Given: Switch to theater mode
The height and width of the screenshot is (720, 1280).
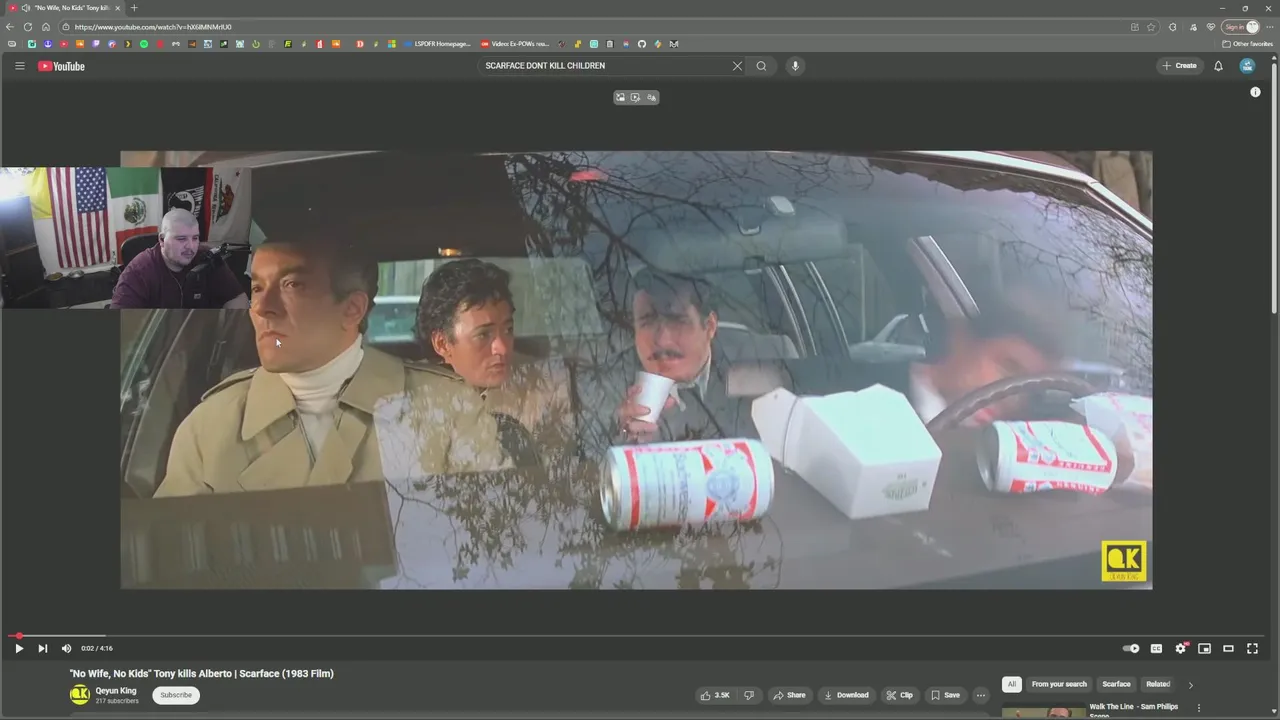Looking at the screenshot, I should click(1228, 648).
